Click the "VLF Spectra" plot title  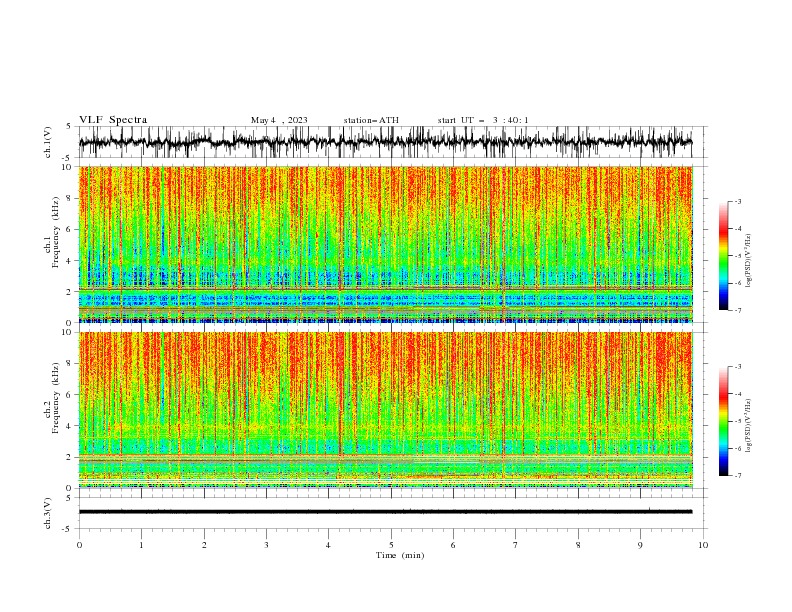click(113, 120)
